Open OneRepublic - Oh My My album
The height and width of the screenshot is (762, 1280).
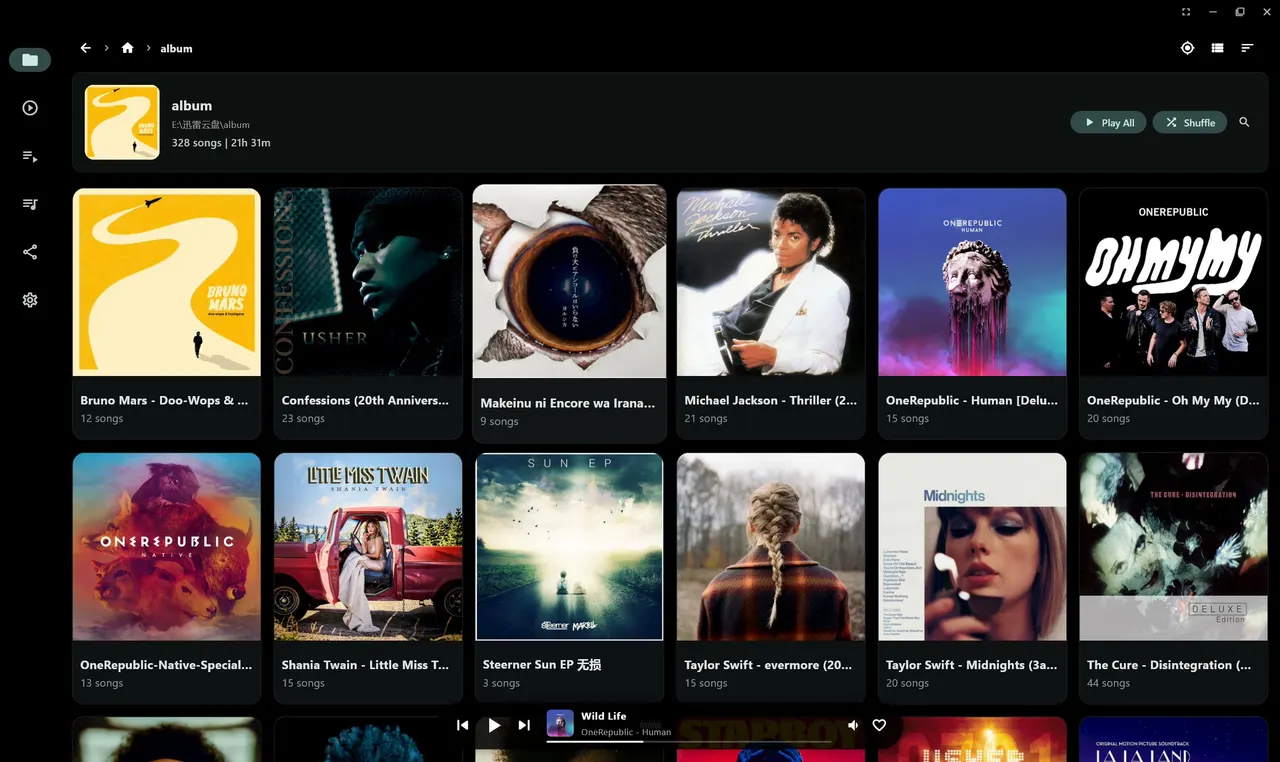pos(1173,313)
